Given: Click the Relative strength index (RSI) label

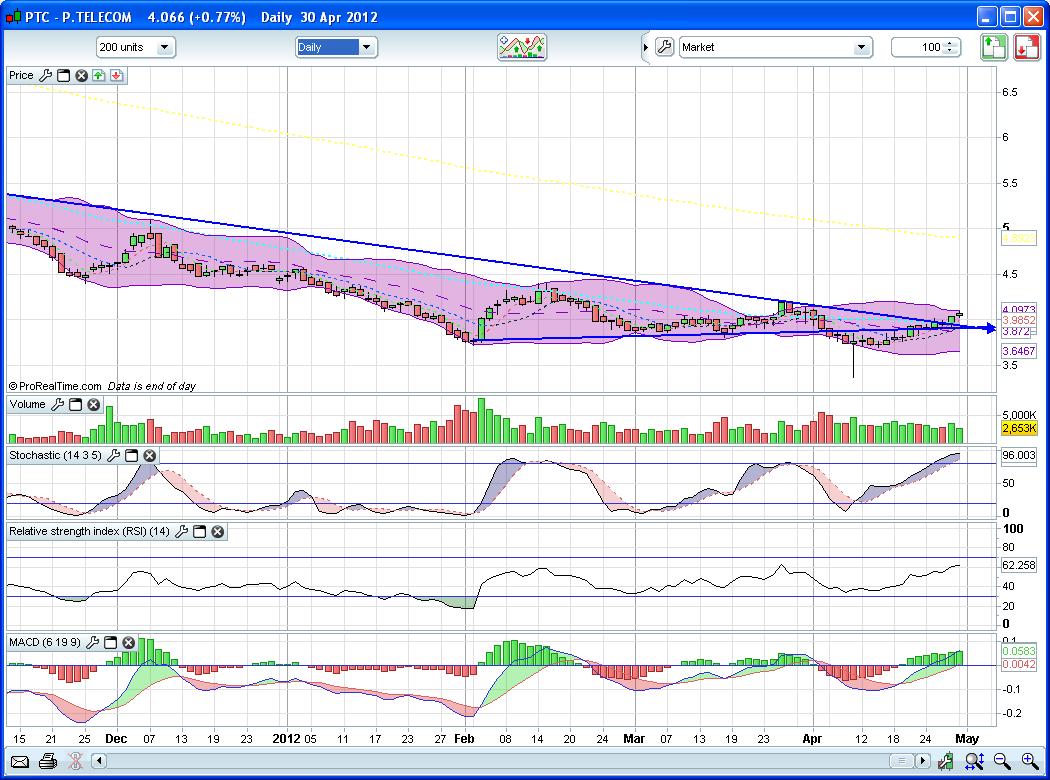Looking at the screenshot, I should [x=89, y=532].
